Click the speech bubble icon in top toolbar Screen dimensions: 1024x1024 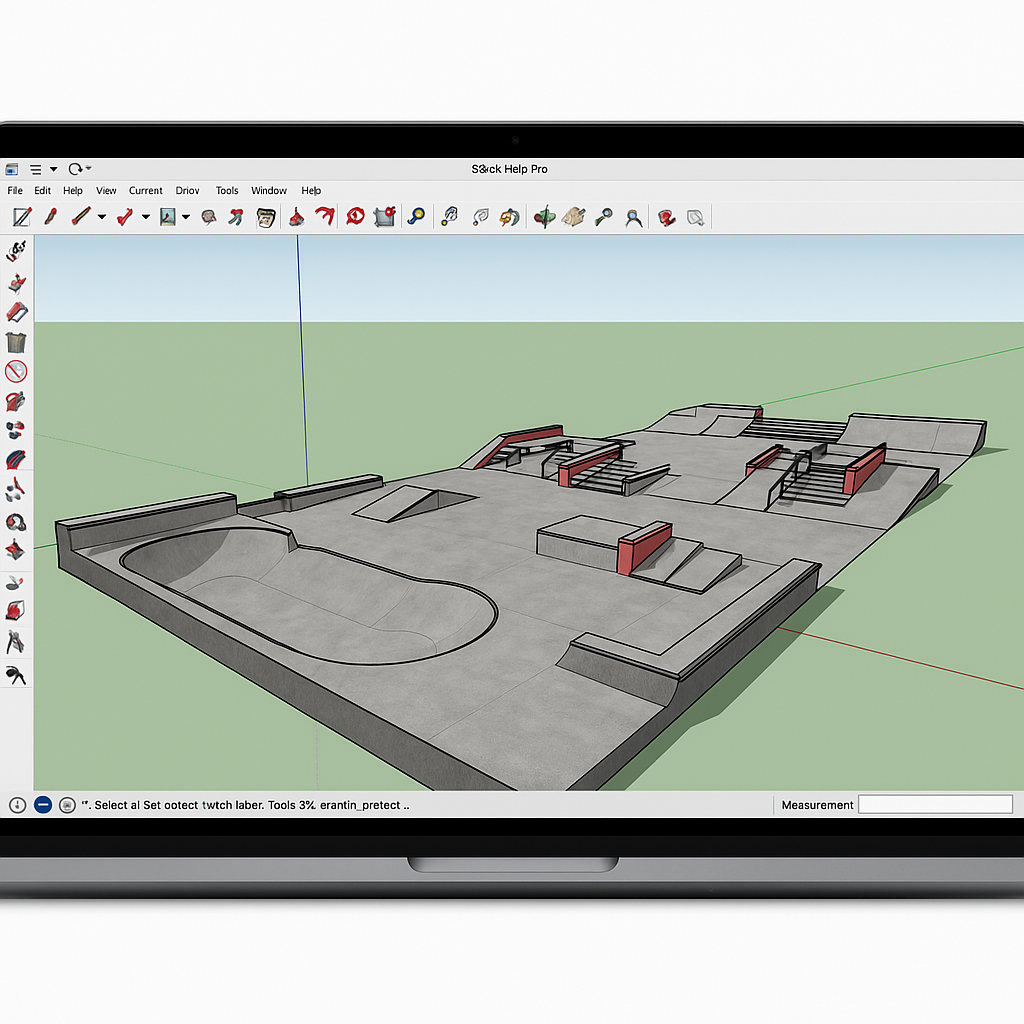tap(208, 217)
